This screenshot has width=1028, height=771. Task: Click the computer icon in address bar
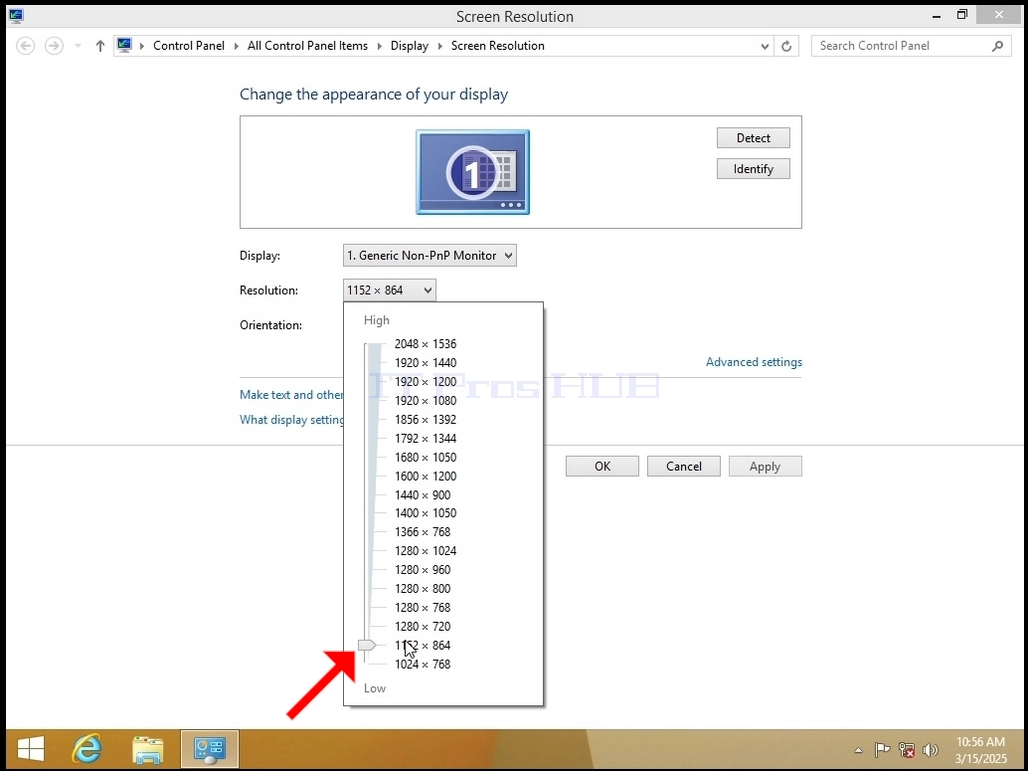click(x=124, y=45)
